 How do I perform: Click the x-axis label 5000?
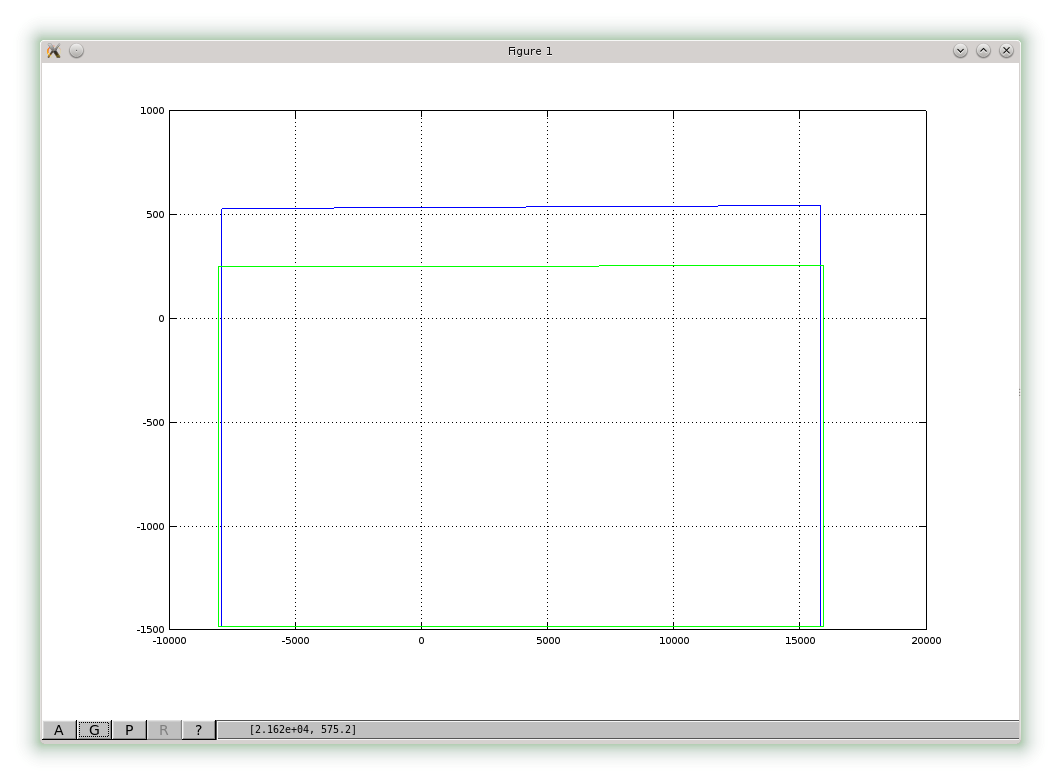(548, 641)
